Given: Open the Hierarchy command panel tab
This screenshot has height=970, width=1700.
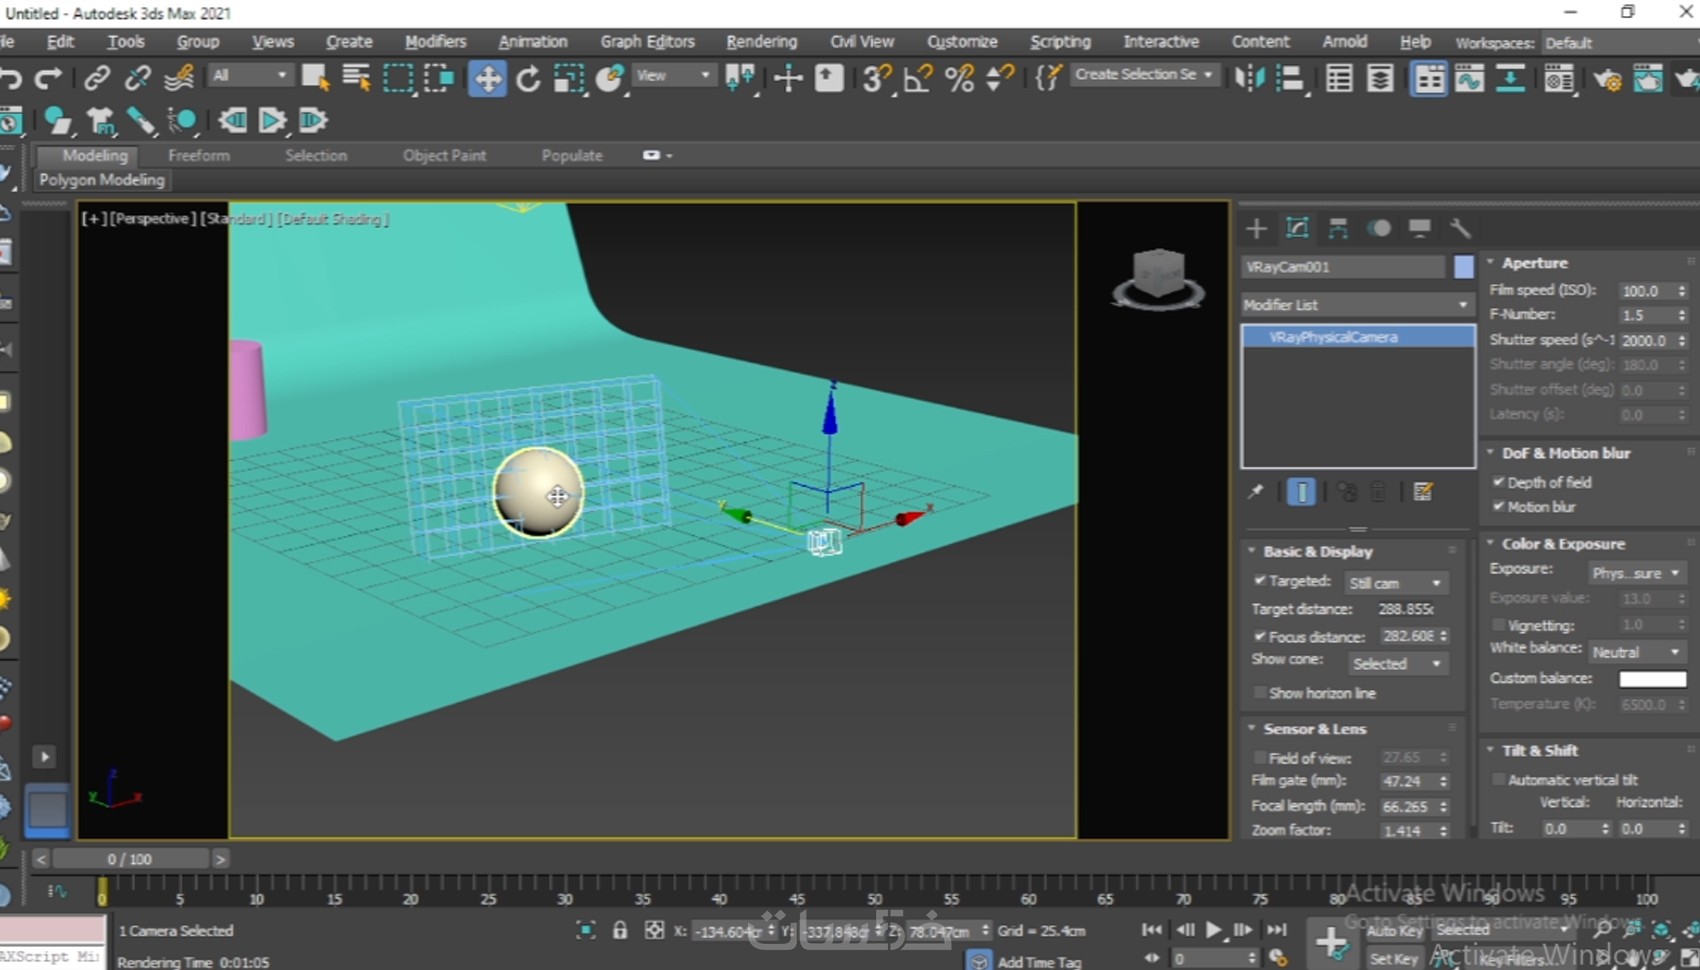Looking at the screenshot, I should [x=1338, y=228].
